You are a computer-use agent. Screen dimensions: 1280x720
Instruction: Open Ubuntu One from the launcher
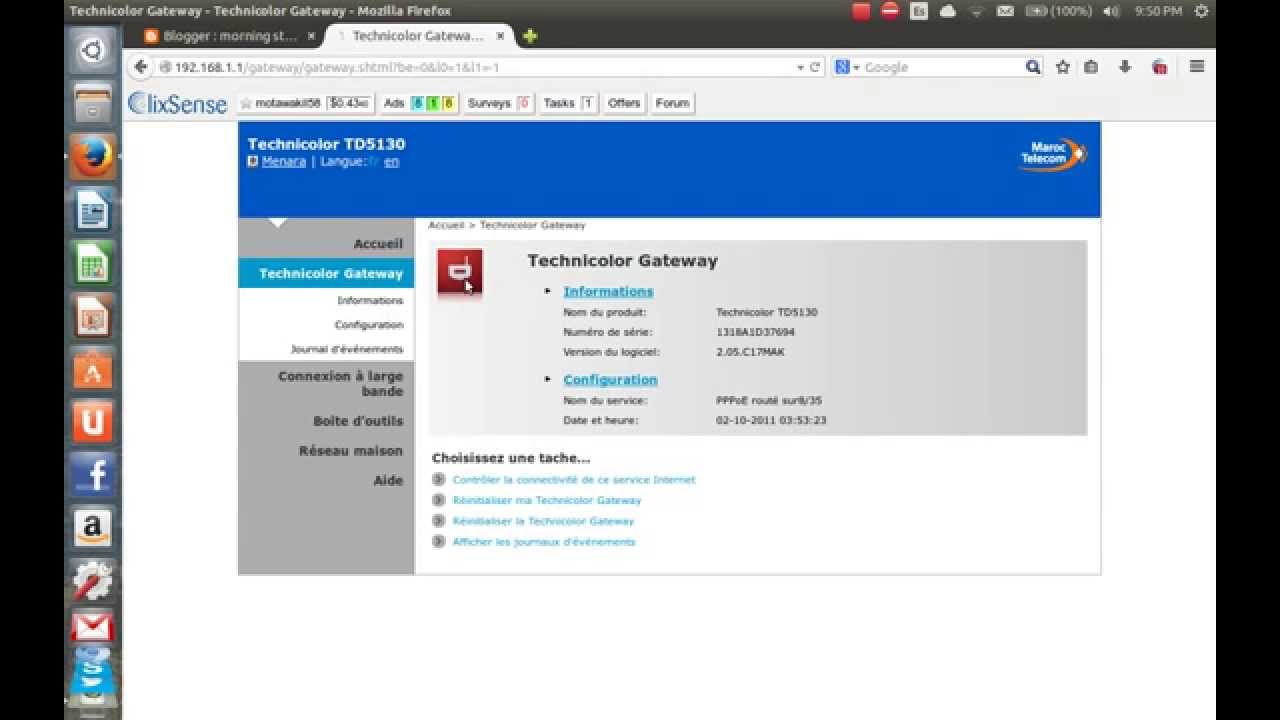pos(93,422)
